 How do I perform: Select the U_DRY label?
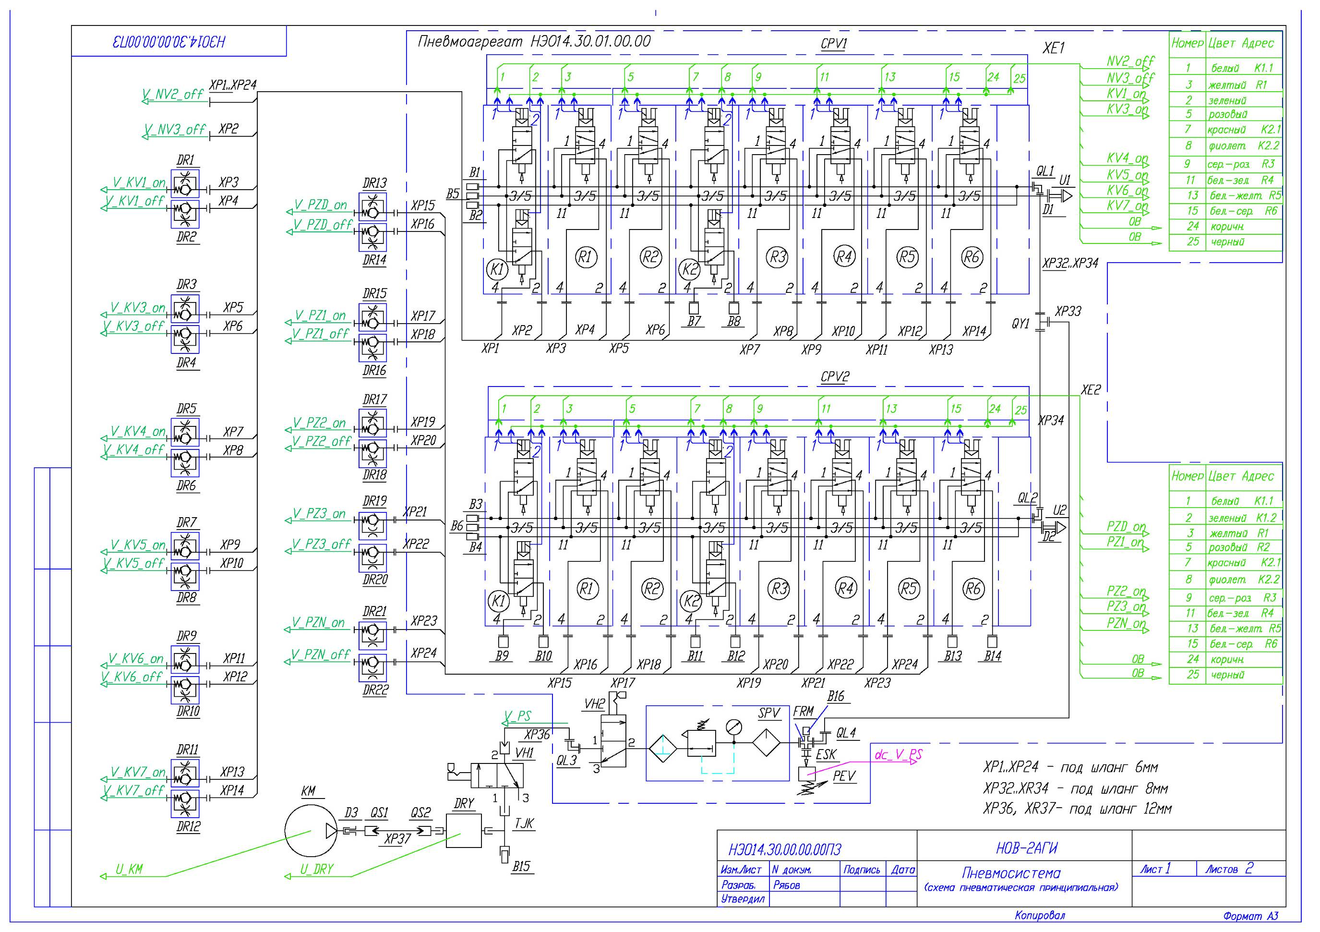[x=317, y=870]
